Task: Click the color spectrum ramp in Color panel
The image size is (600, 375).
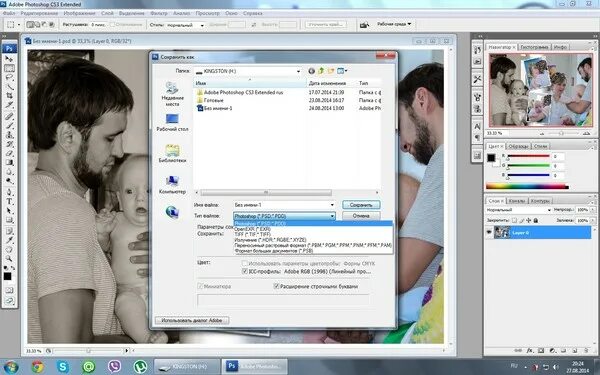Action: pos(527,187)
